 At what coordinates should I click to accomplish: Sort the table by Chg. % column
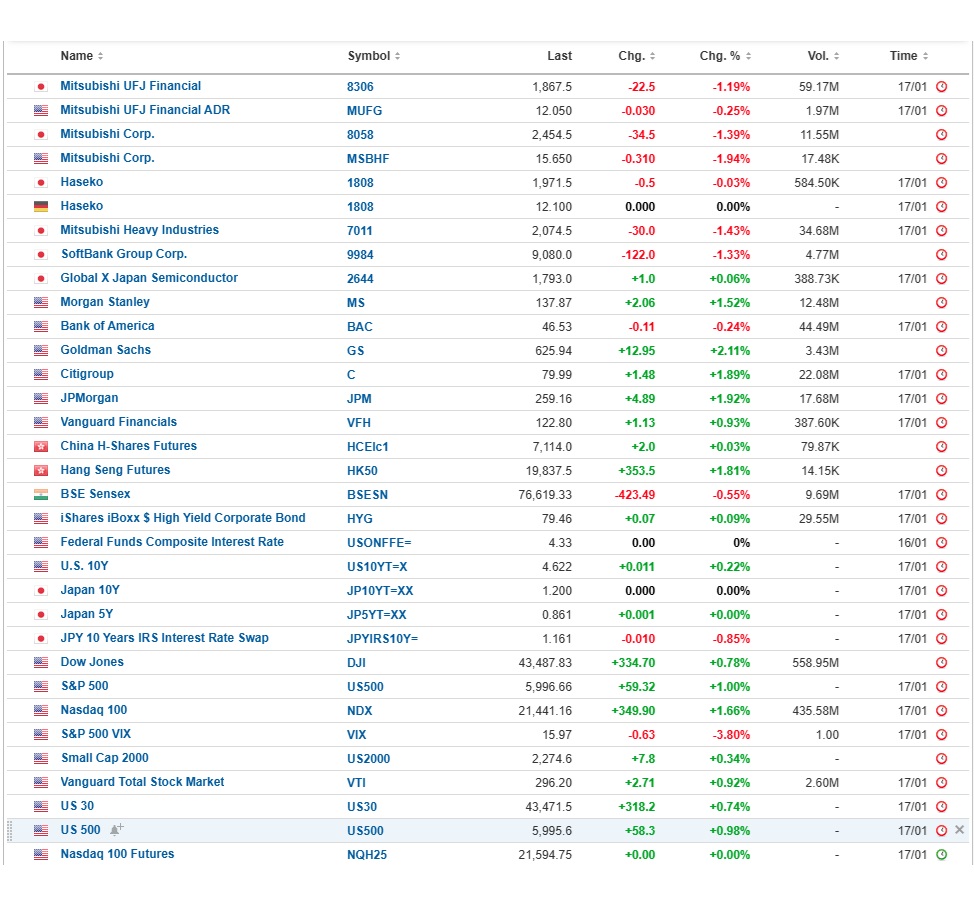(x=725, y=56)
